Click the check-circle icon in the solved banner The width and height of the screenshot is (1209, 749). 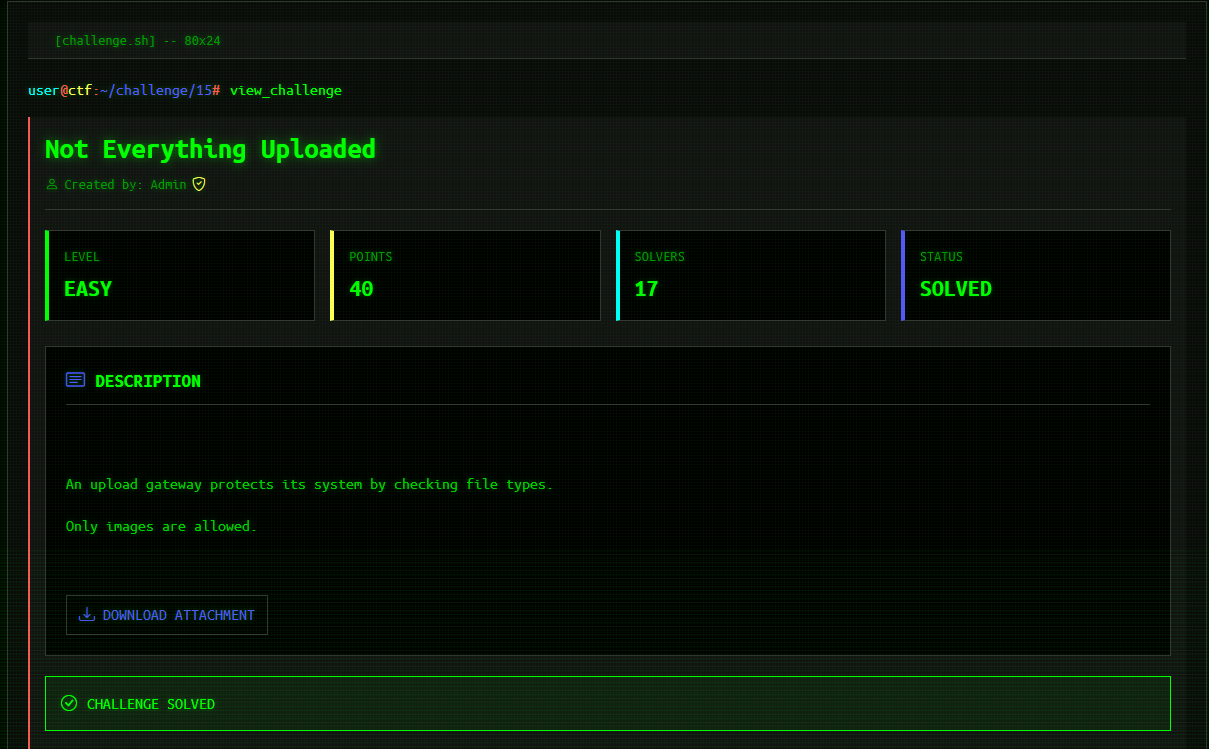(x=69, y=704)
